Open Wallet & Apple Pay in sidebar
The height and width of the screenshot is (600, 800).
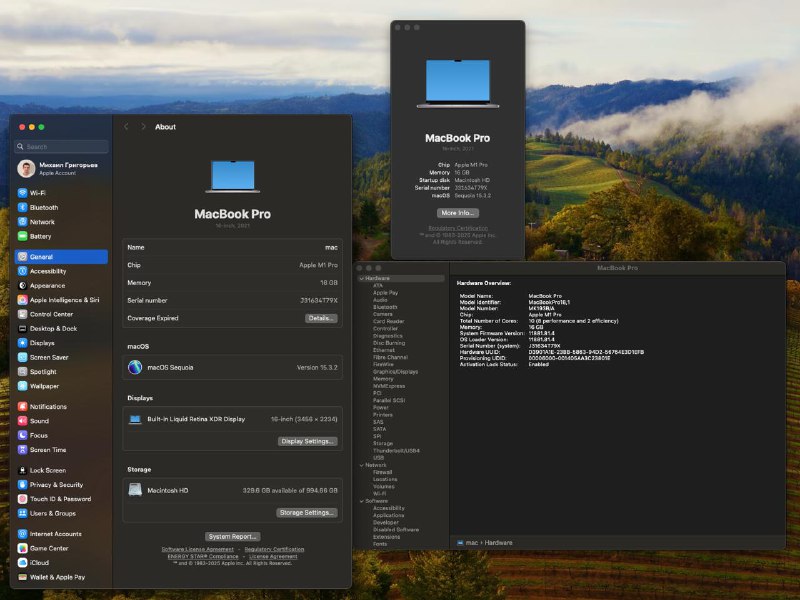tap(57, 577)
